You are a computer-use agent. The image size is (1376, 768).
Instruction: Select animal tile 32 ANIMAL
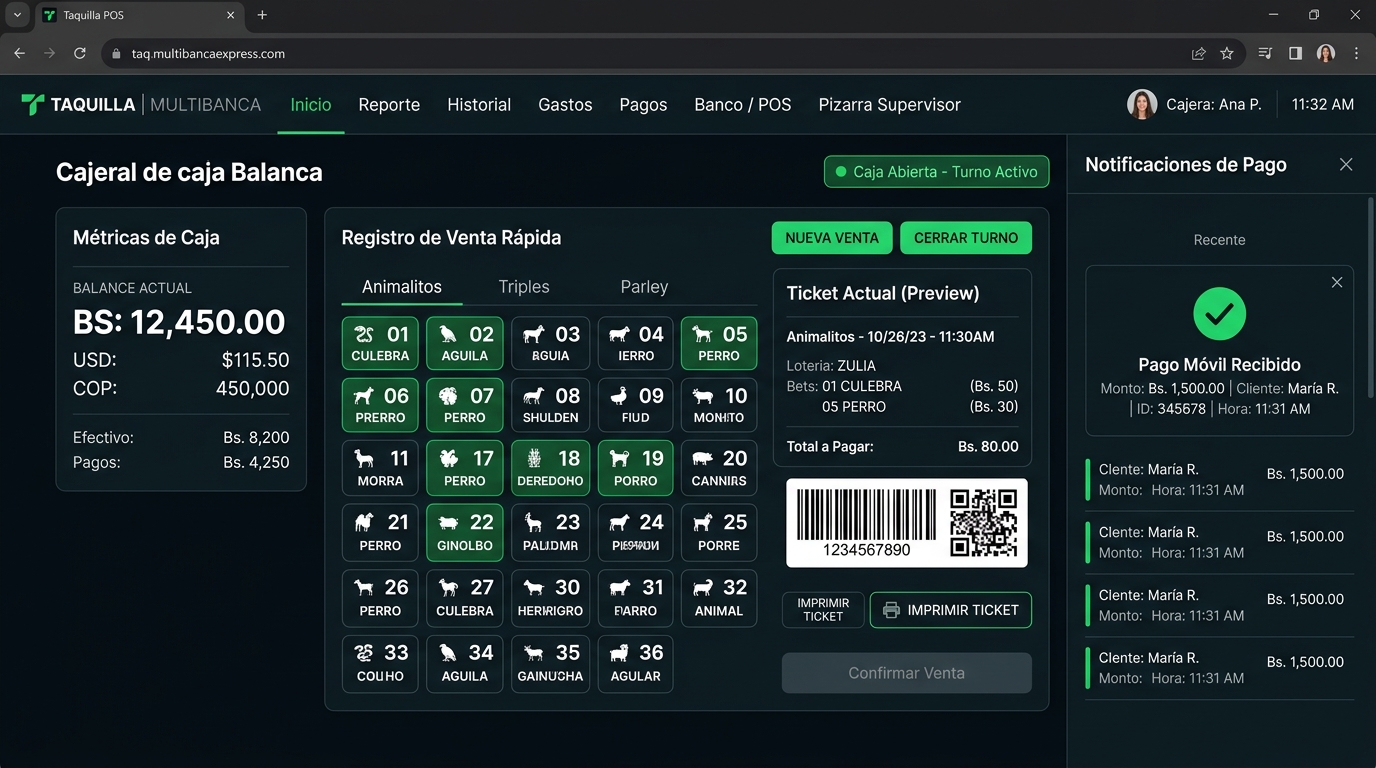tap(719, 599)
